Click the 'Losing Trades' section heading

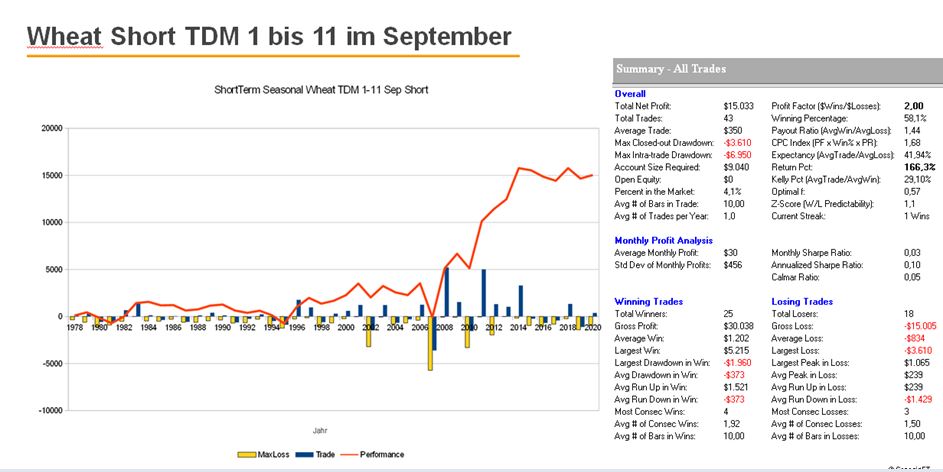click(803, 301)
